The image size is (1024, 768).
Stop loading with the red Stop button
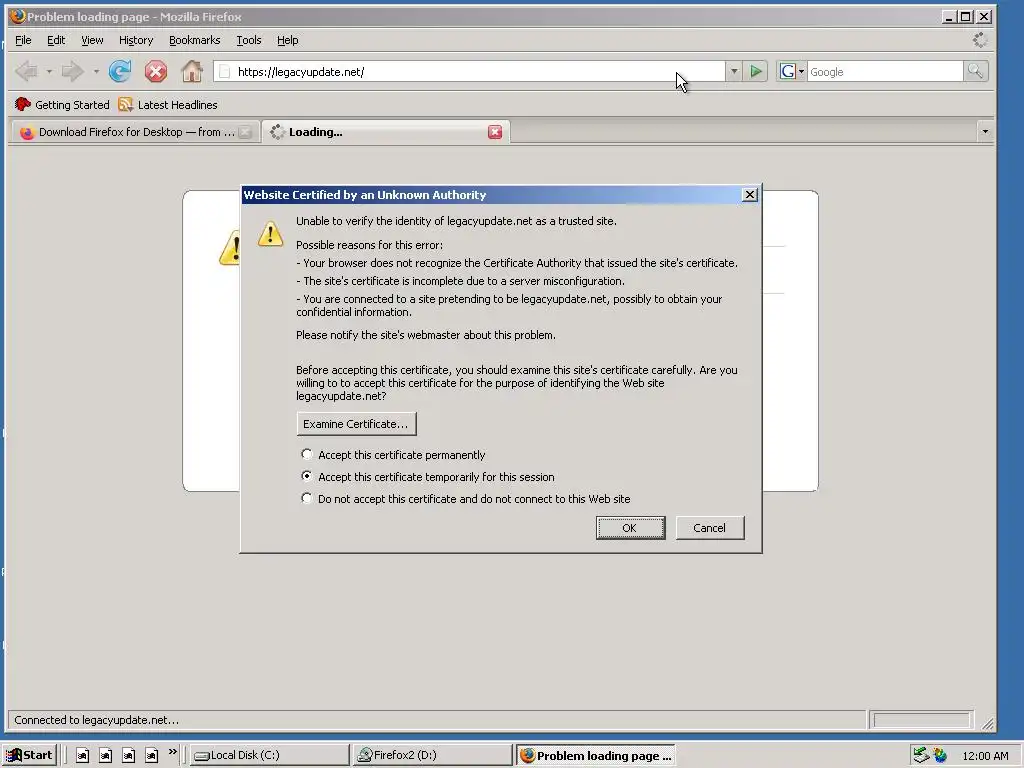(155, 71)
